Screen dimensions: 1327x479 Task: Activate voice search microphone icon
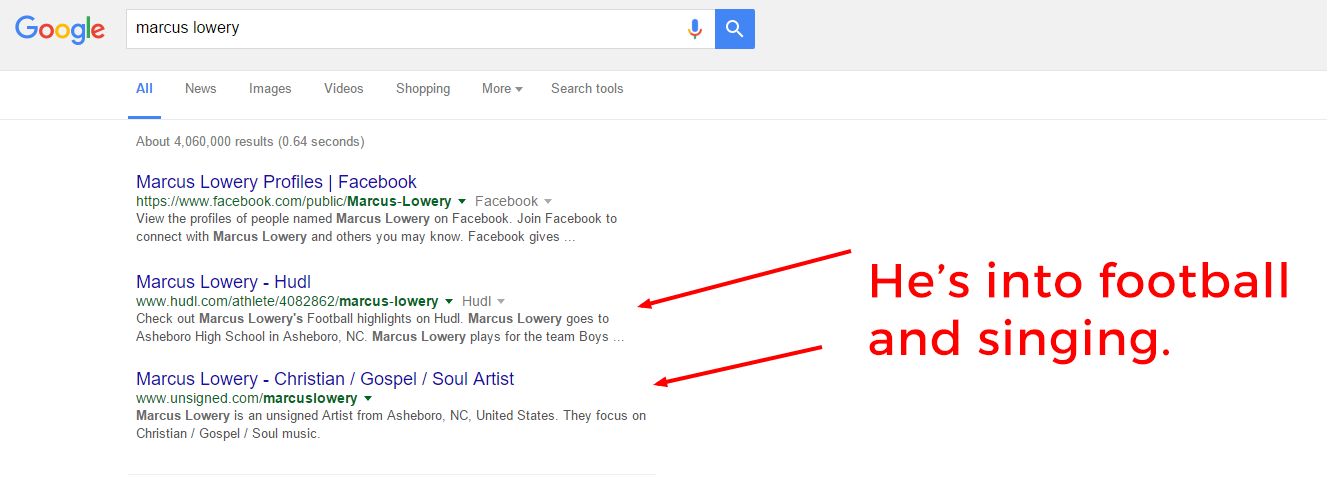point(694,29)
